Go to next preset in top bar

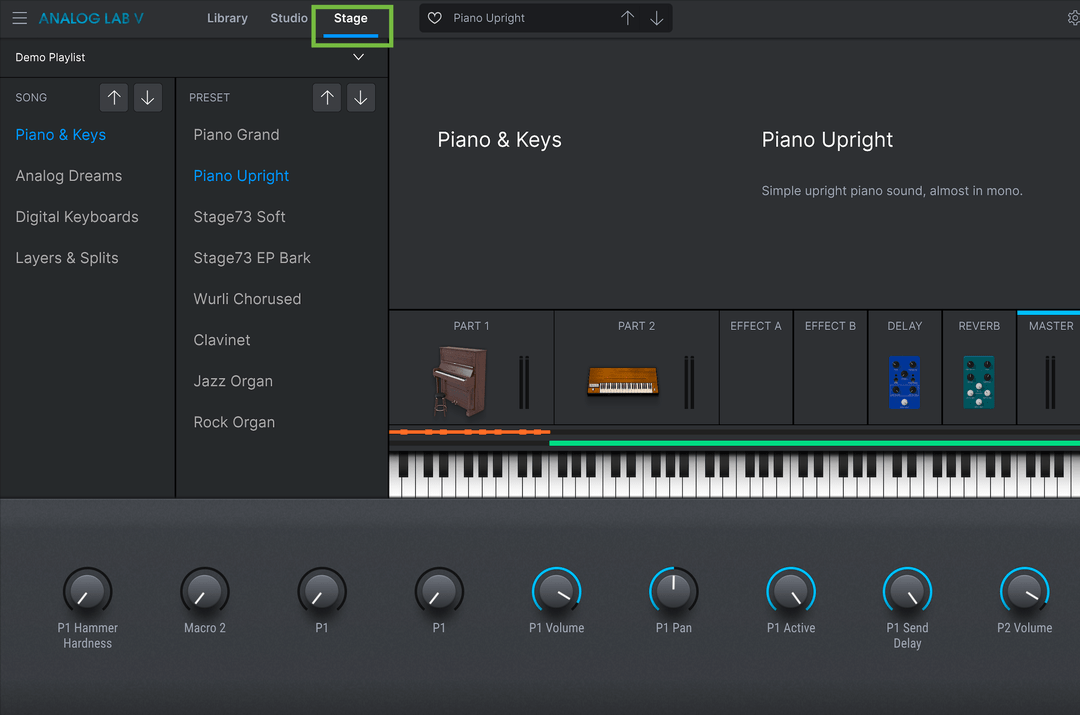click(x=657, y=18)
